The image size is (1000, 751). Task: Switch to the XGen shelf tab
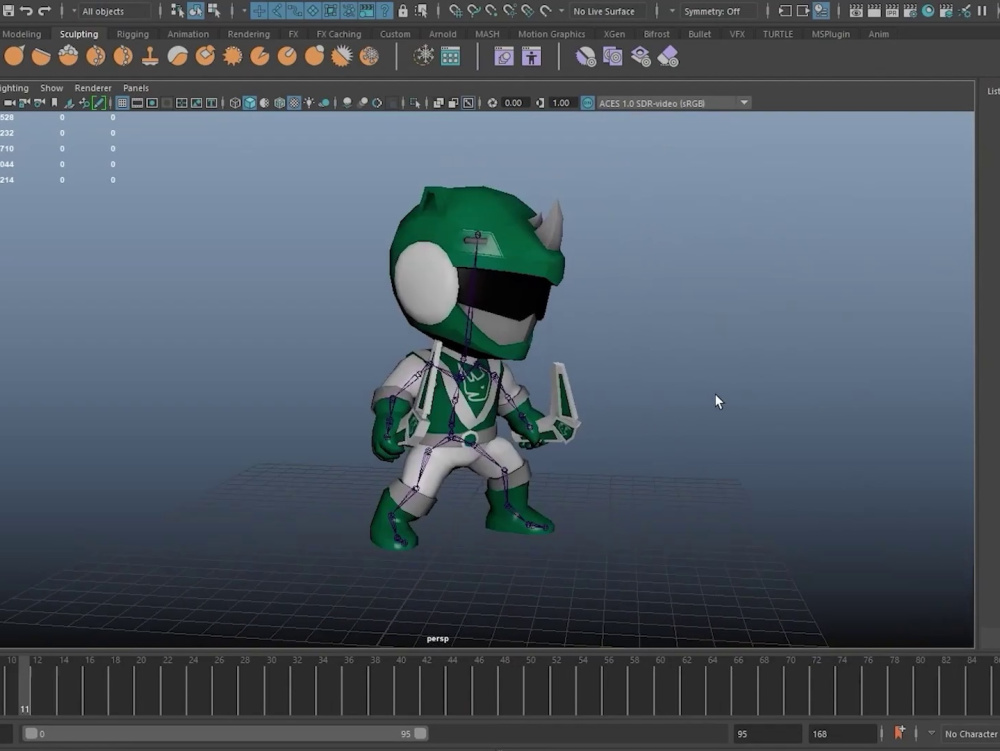click(x=614, y=34)
